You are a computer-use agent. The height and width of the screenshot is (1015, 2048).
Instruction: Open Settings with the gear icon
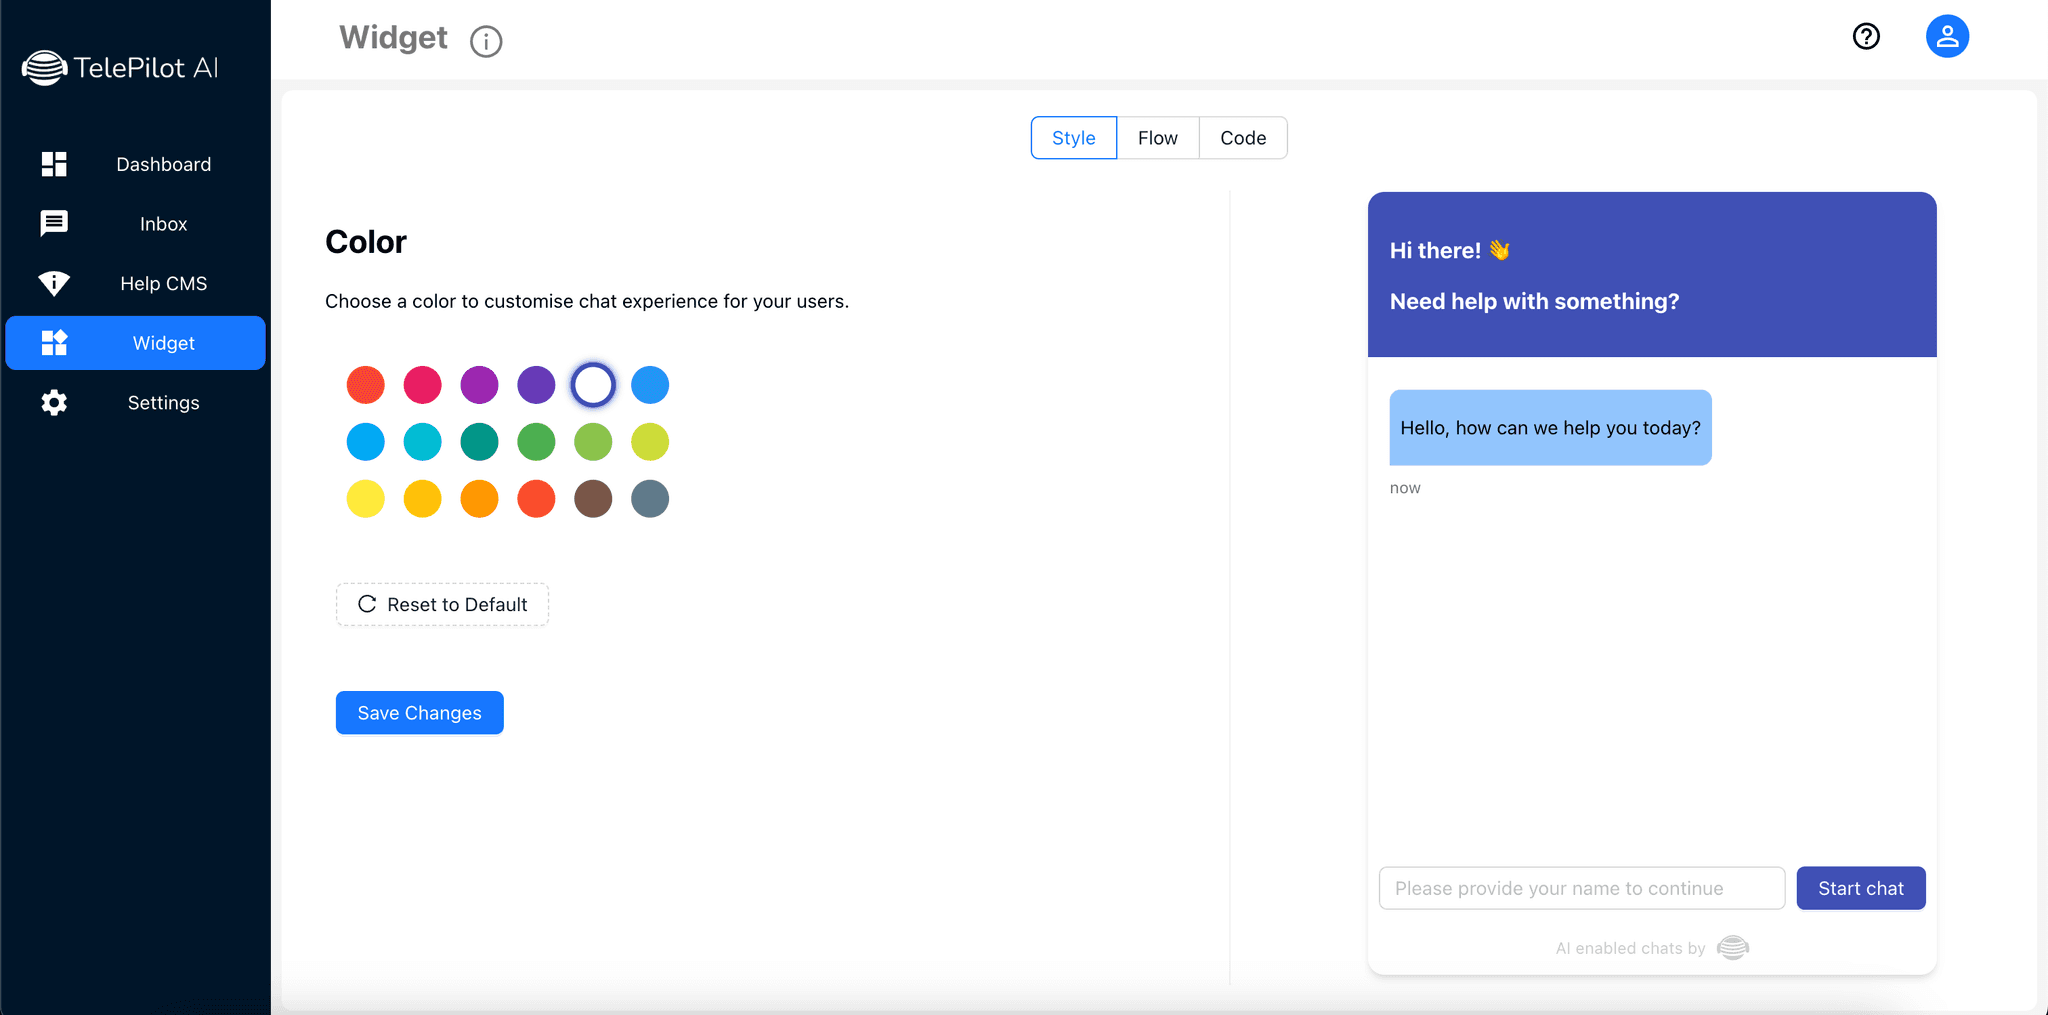click(54, 403)
